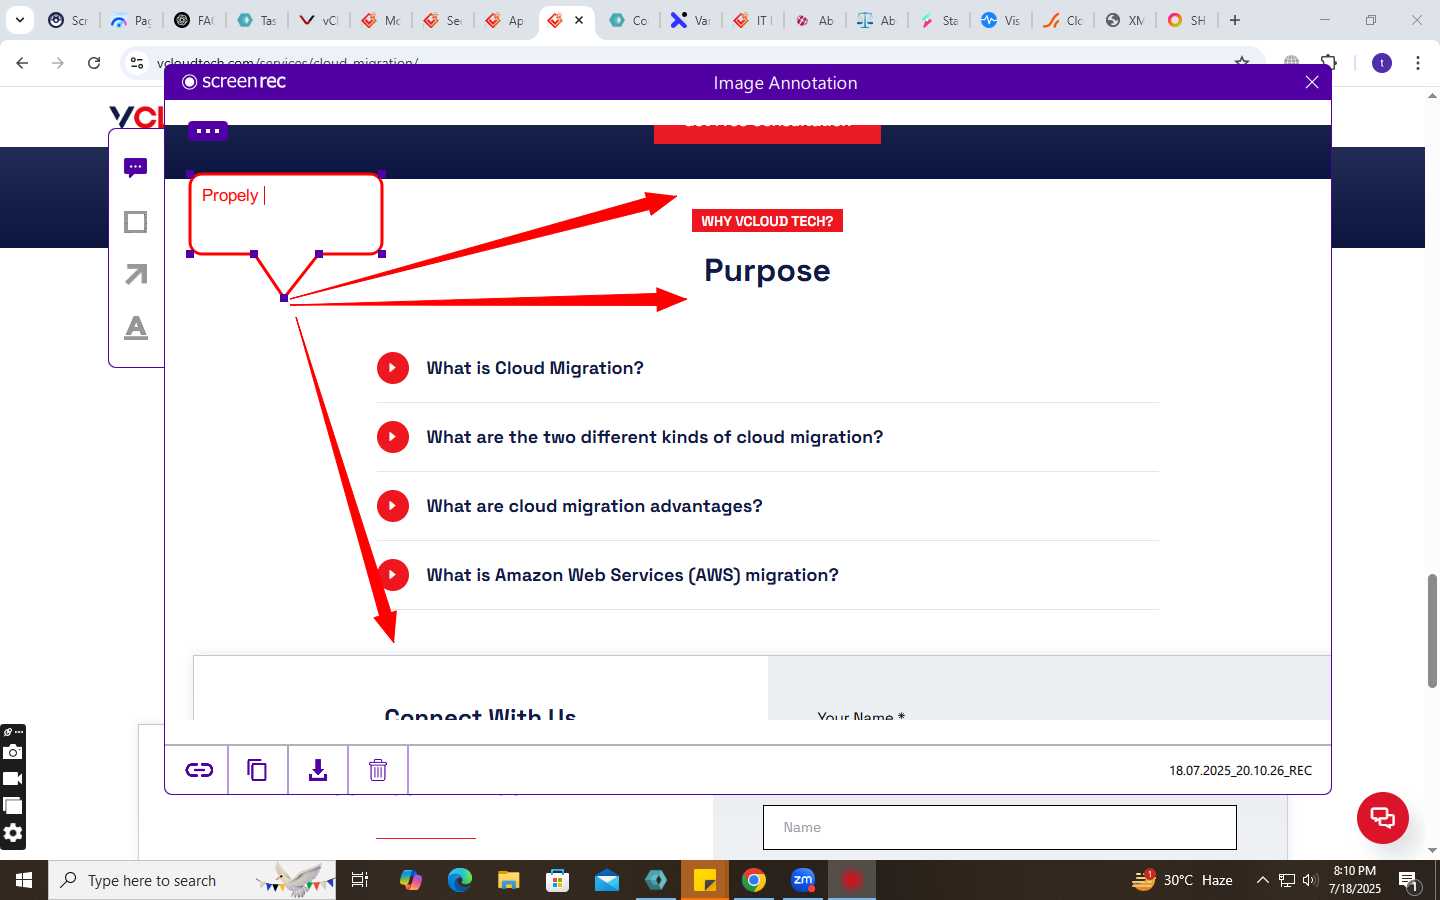Switch to the 'Vis' browser tab
The height and width of the screenshot is (900, 1440).
coord(1001,20)
